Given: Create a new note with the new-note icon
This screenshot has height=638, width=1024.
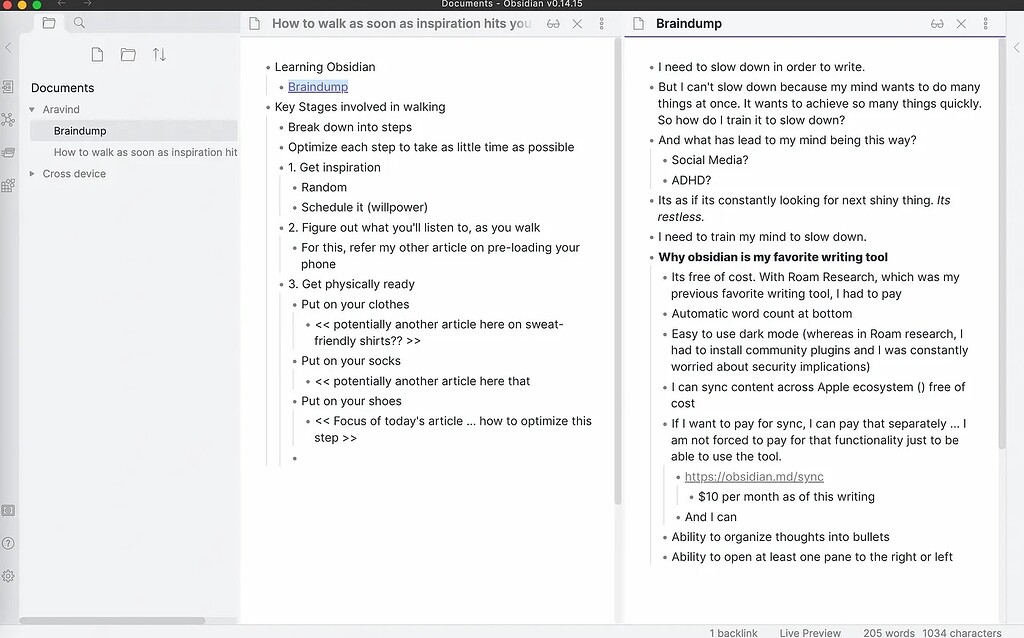Looking at the screenshot, I should (x=97, y=54).
